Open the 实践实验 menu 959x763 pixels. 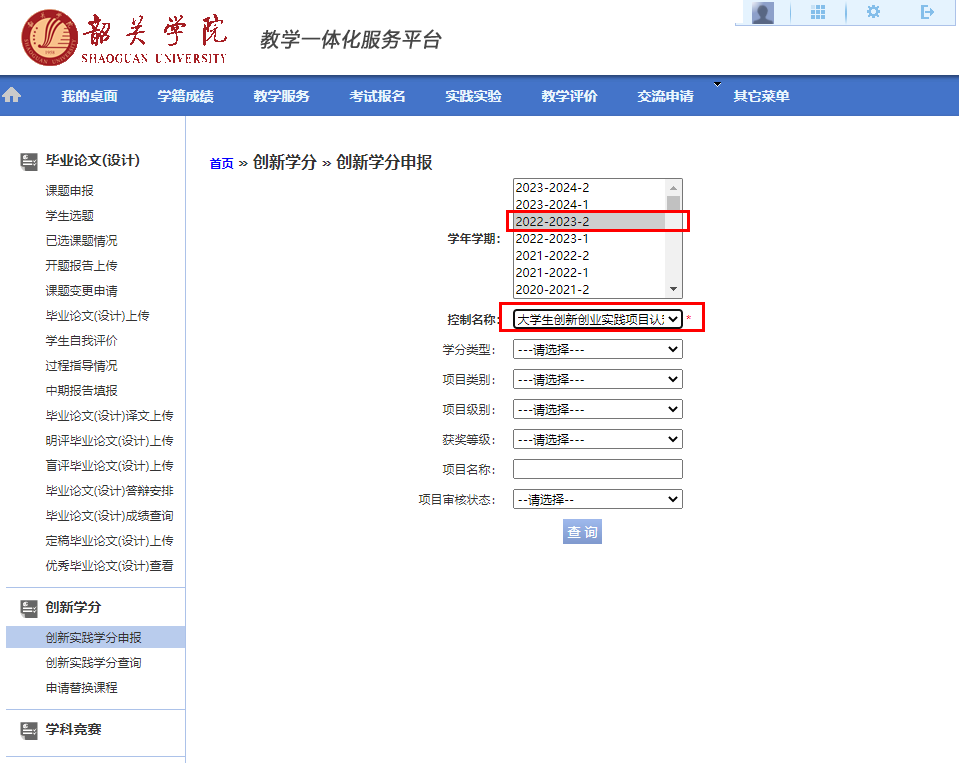[x=473, y=96]
